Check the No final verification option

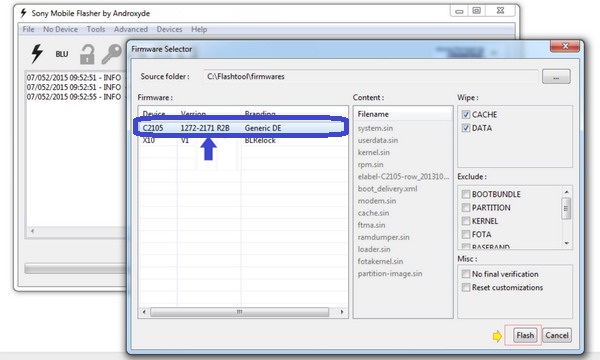tap(466, 274)
